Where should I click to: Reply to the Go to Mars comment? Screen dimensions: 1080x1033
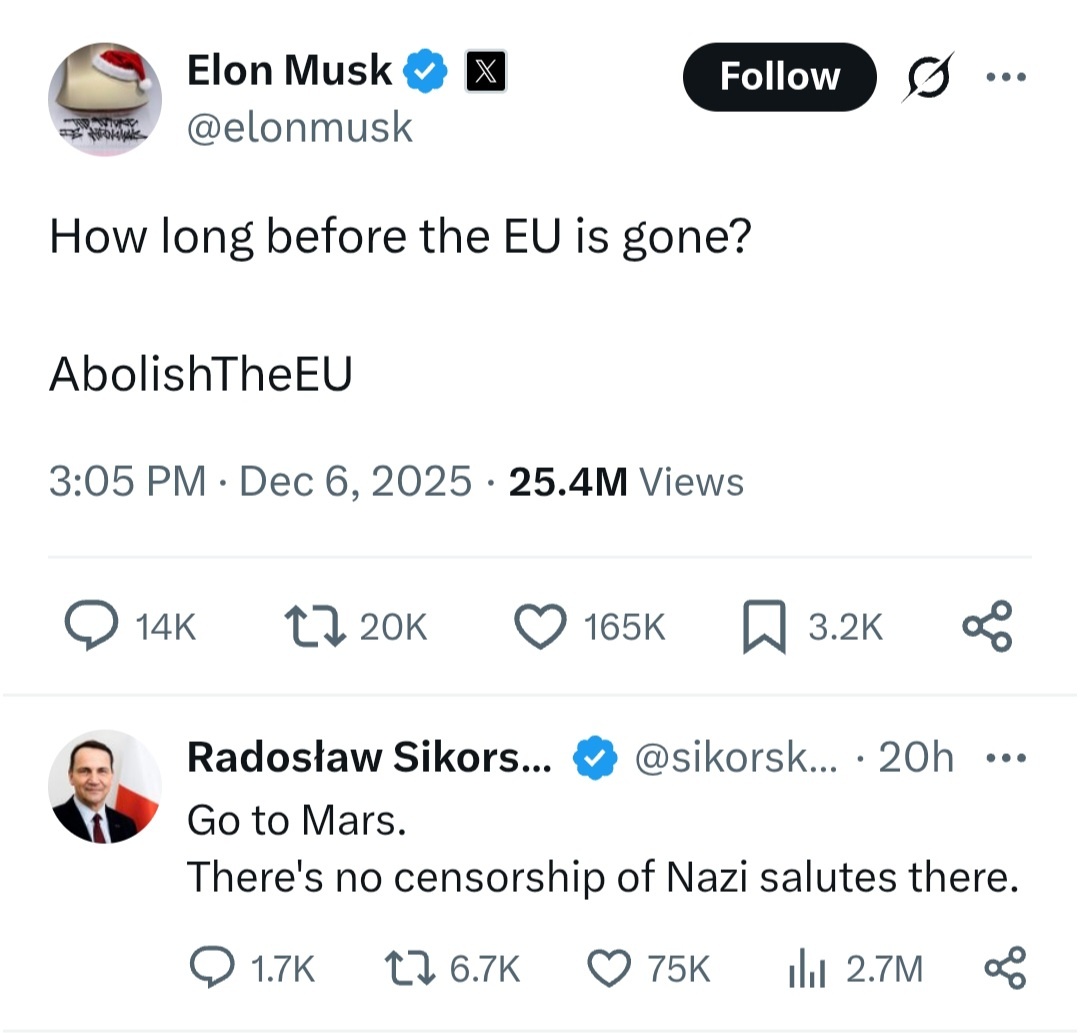tap(211, 968)
